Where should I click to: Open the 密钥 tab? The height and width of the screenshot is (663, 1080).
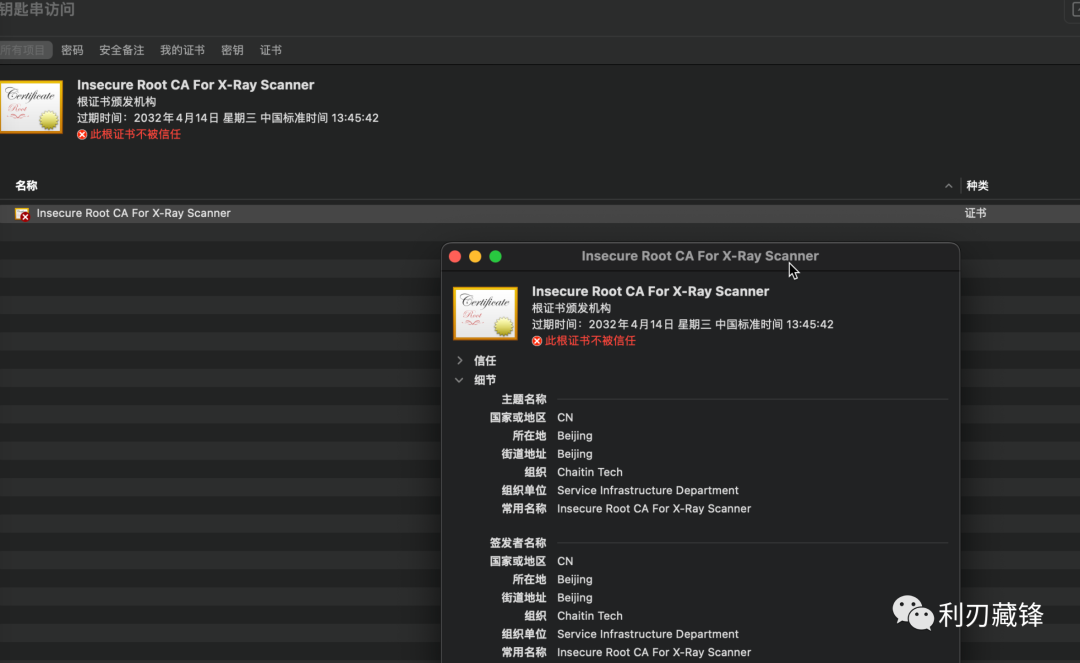pos(232,50)
